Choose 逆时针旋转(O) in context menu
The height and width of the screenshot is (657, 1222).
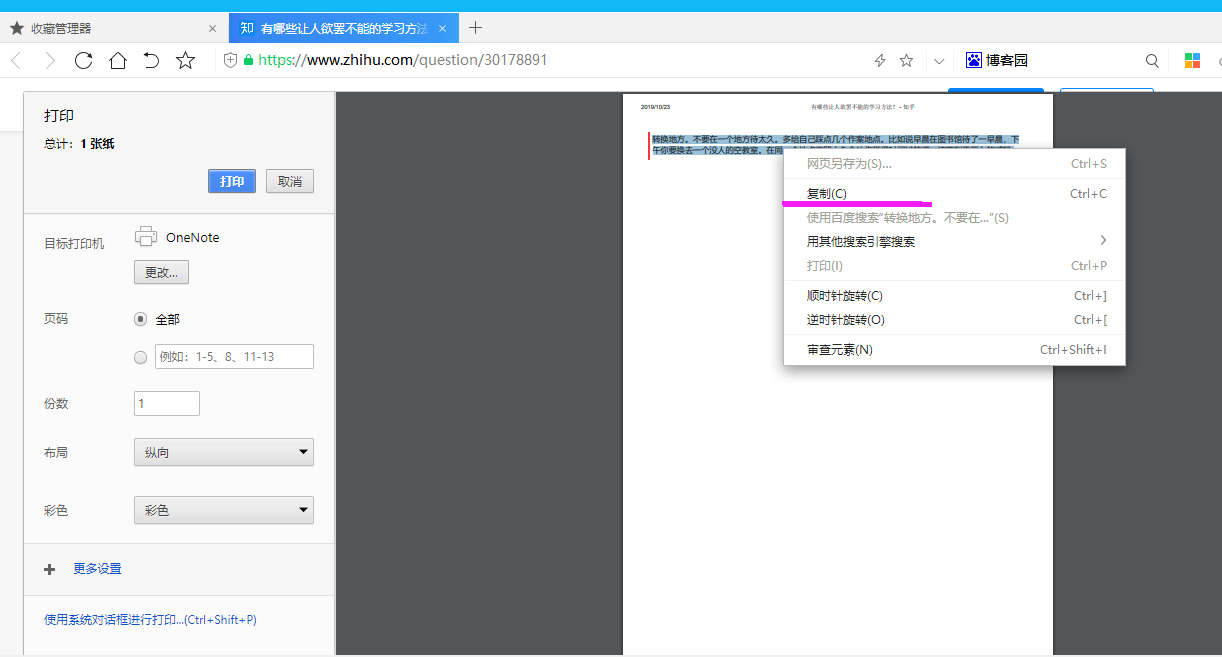954,320
